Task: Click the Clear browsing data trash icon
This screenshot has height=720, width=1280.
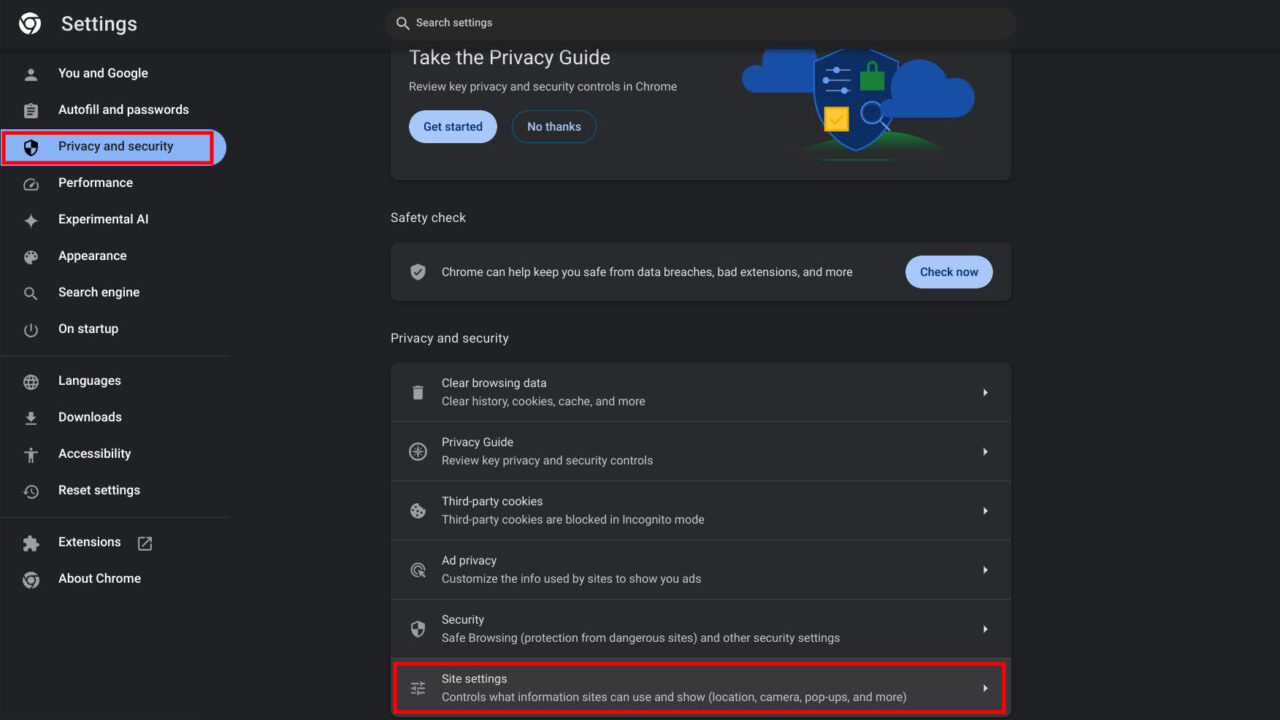Action: pos(417,392)
